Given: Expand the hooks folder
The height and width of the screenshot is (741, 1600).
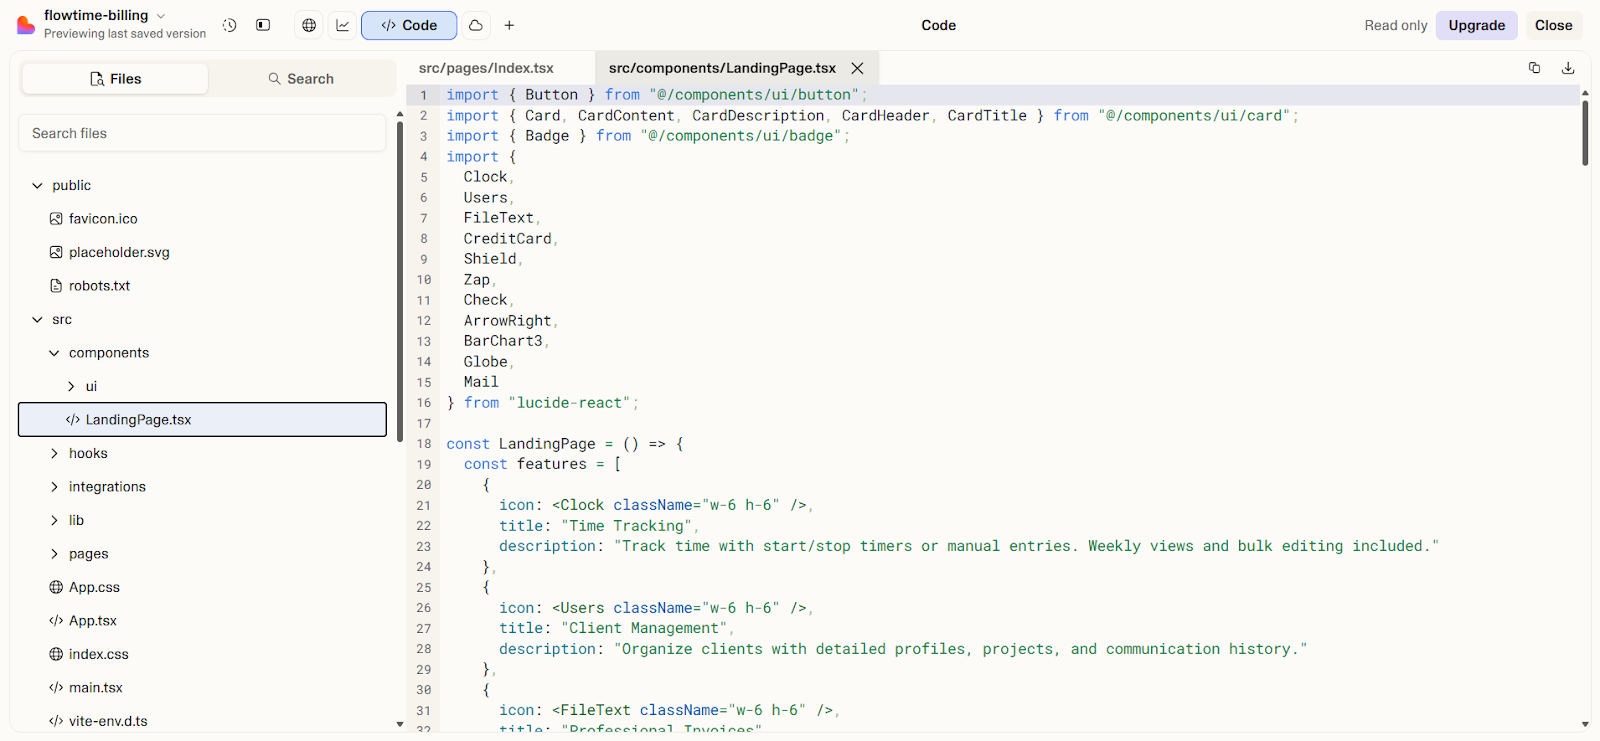Looking at the screenshot, I should [x=54, y=453].
